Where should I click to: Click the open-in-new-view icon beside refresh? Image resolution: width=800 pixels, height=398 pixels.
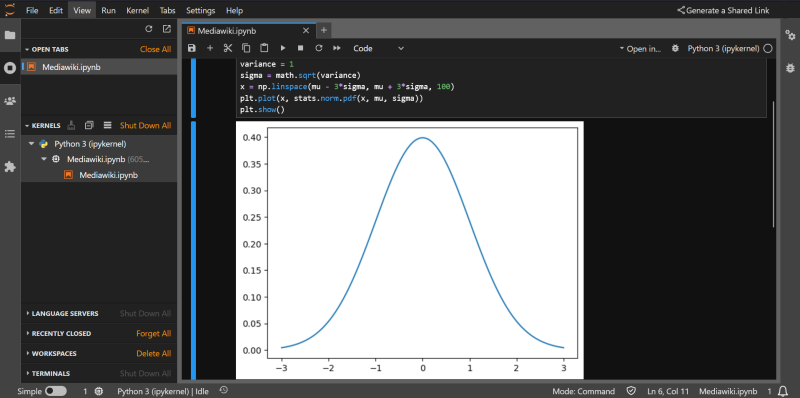pos(167,29)
